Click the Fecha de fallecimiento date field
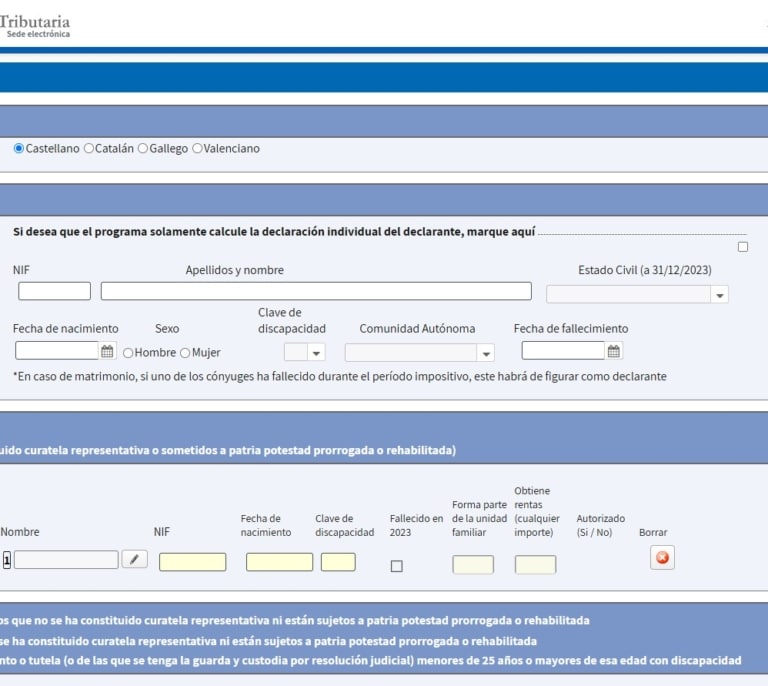 tap(563, 351)
